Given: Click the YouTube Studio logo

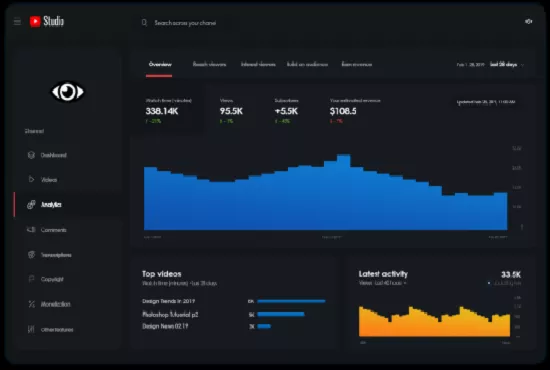Looking at the screenshot, I should coord(47,21).
